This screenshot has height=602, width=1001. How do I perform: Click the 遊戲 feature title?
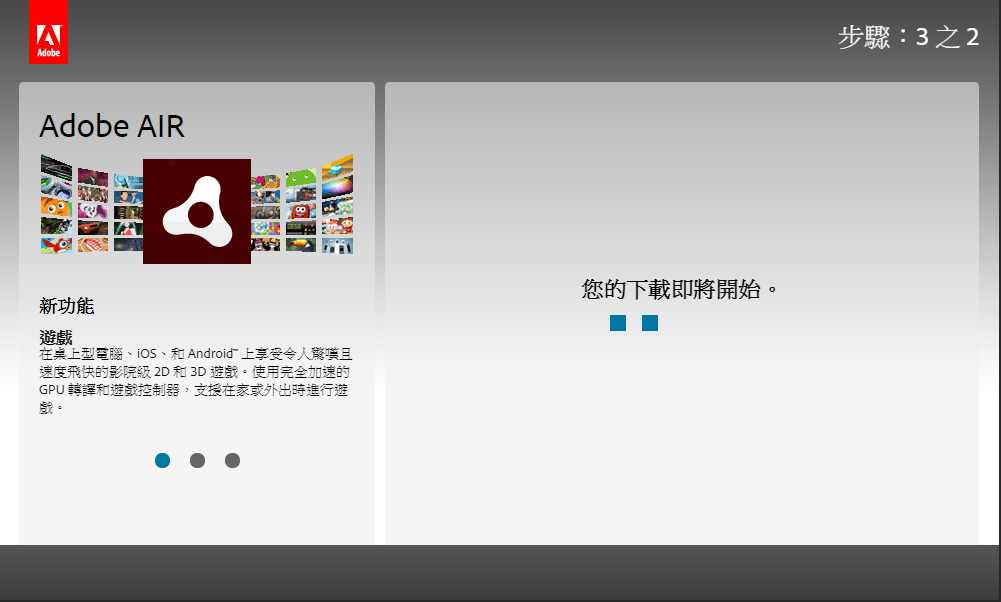point(56,337)
